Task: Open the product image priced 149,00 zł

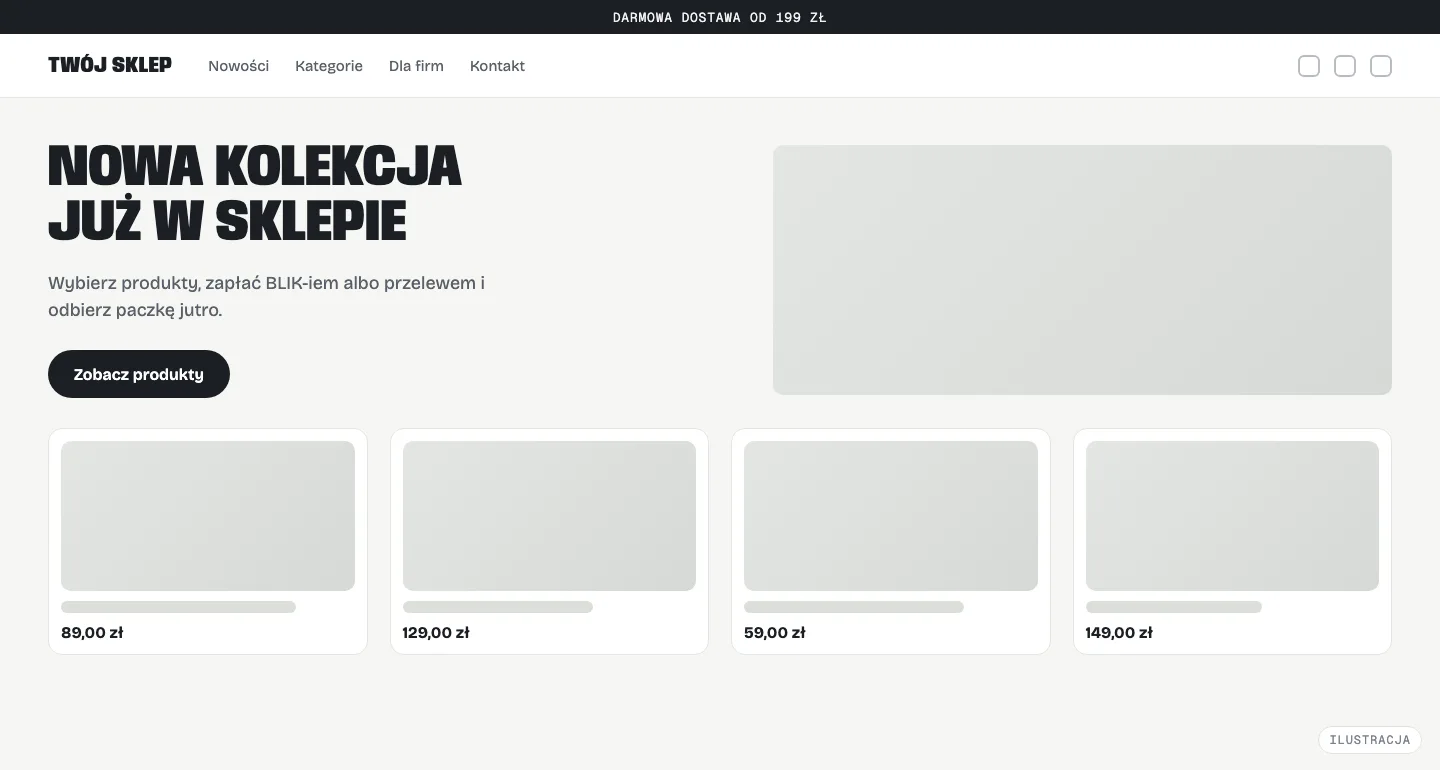Action: coord(1232,516)
